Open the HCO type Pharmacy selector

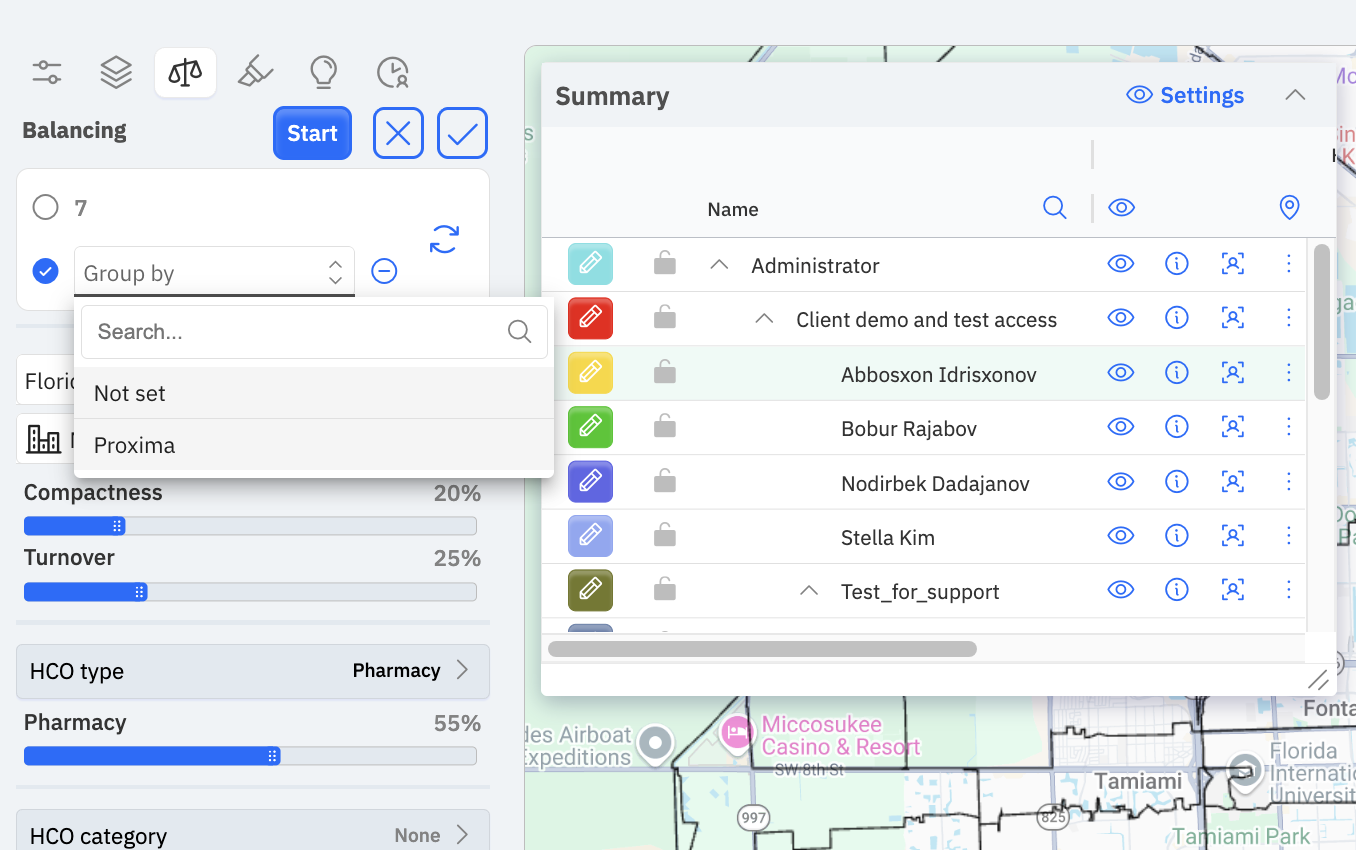[253, 671]
